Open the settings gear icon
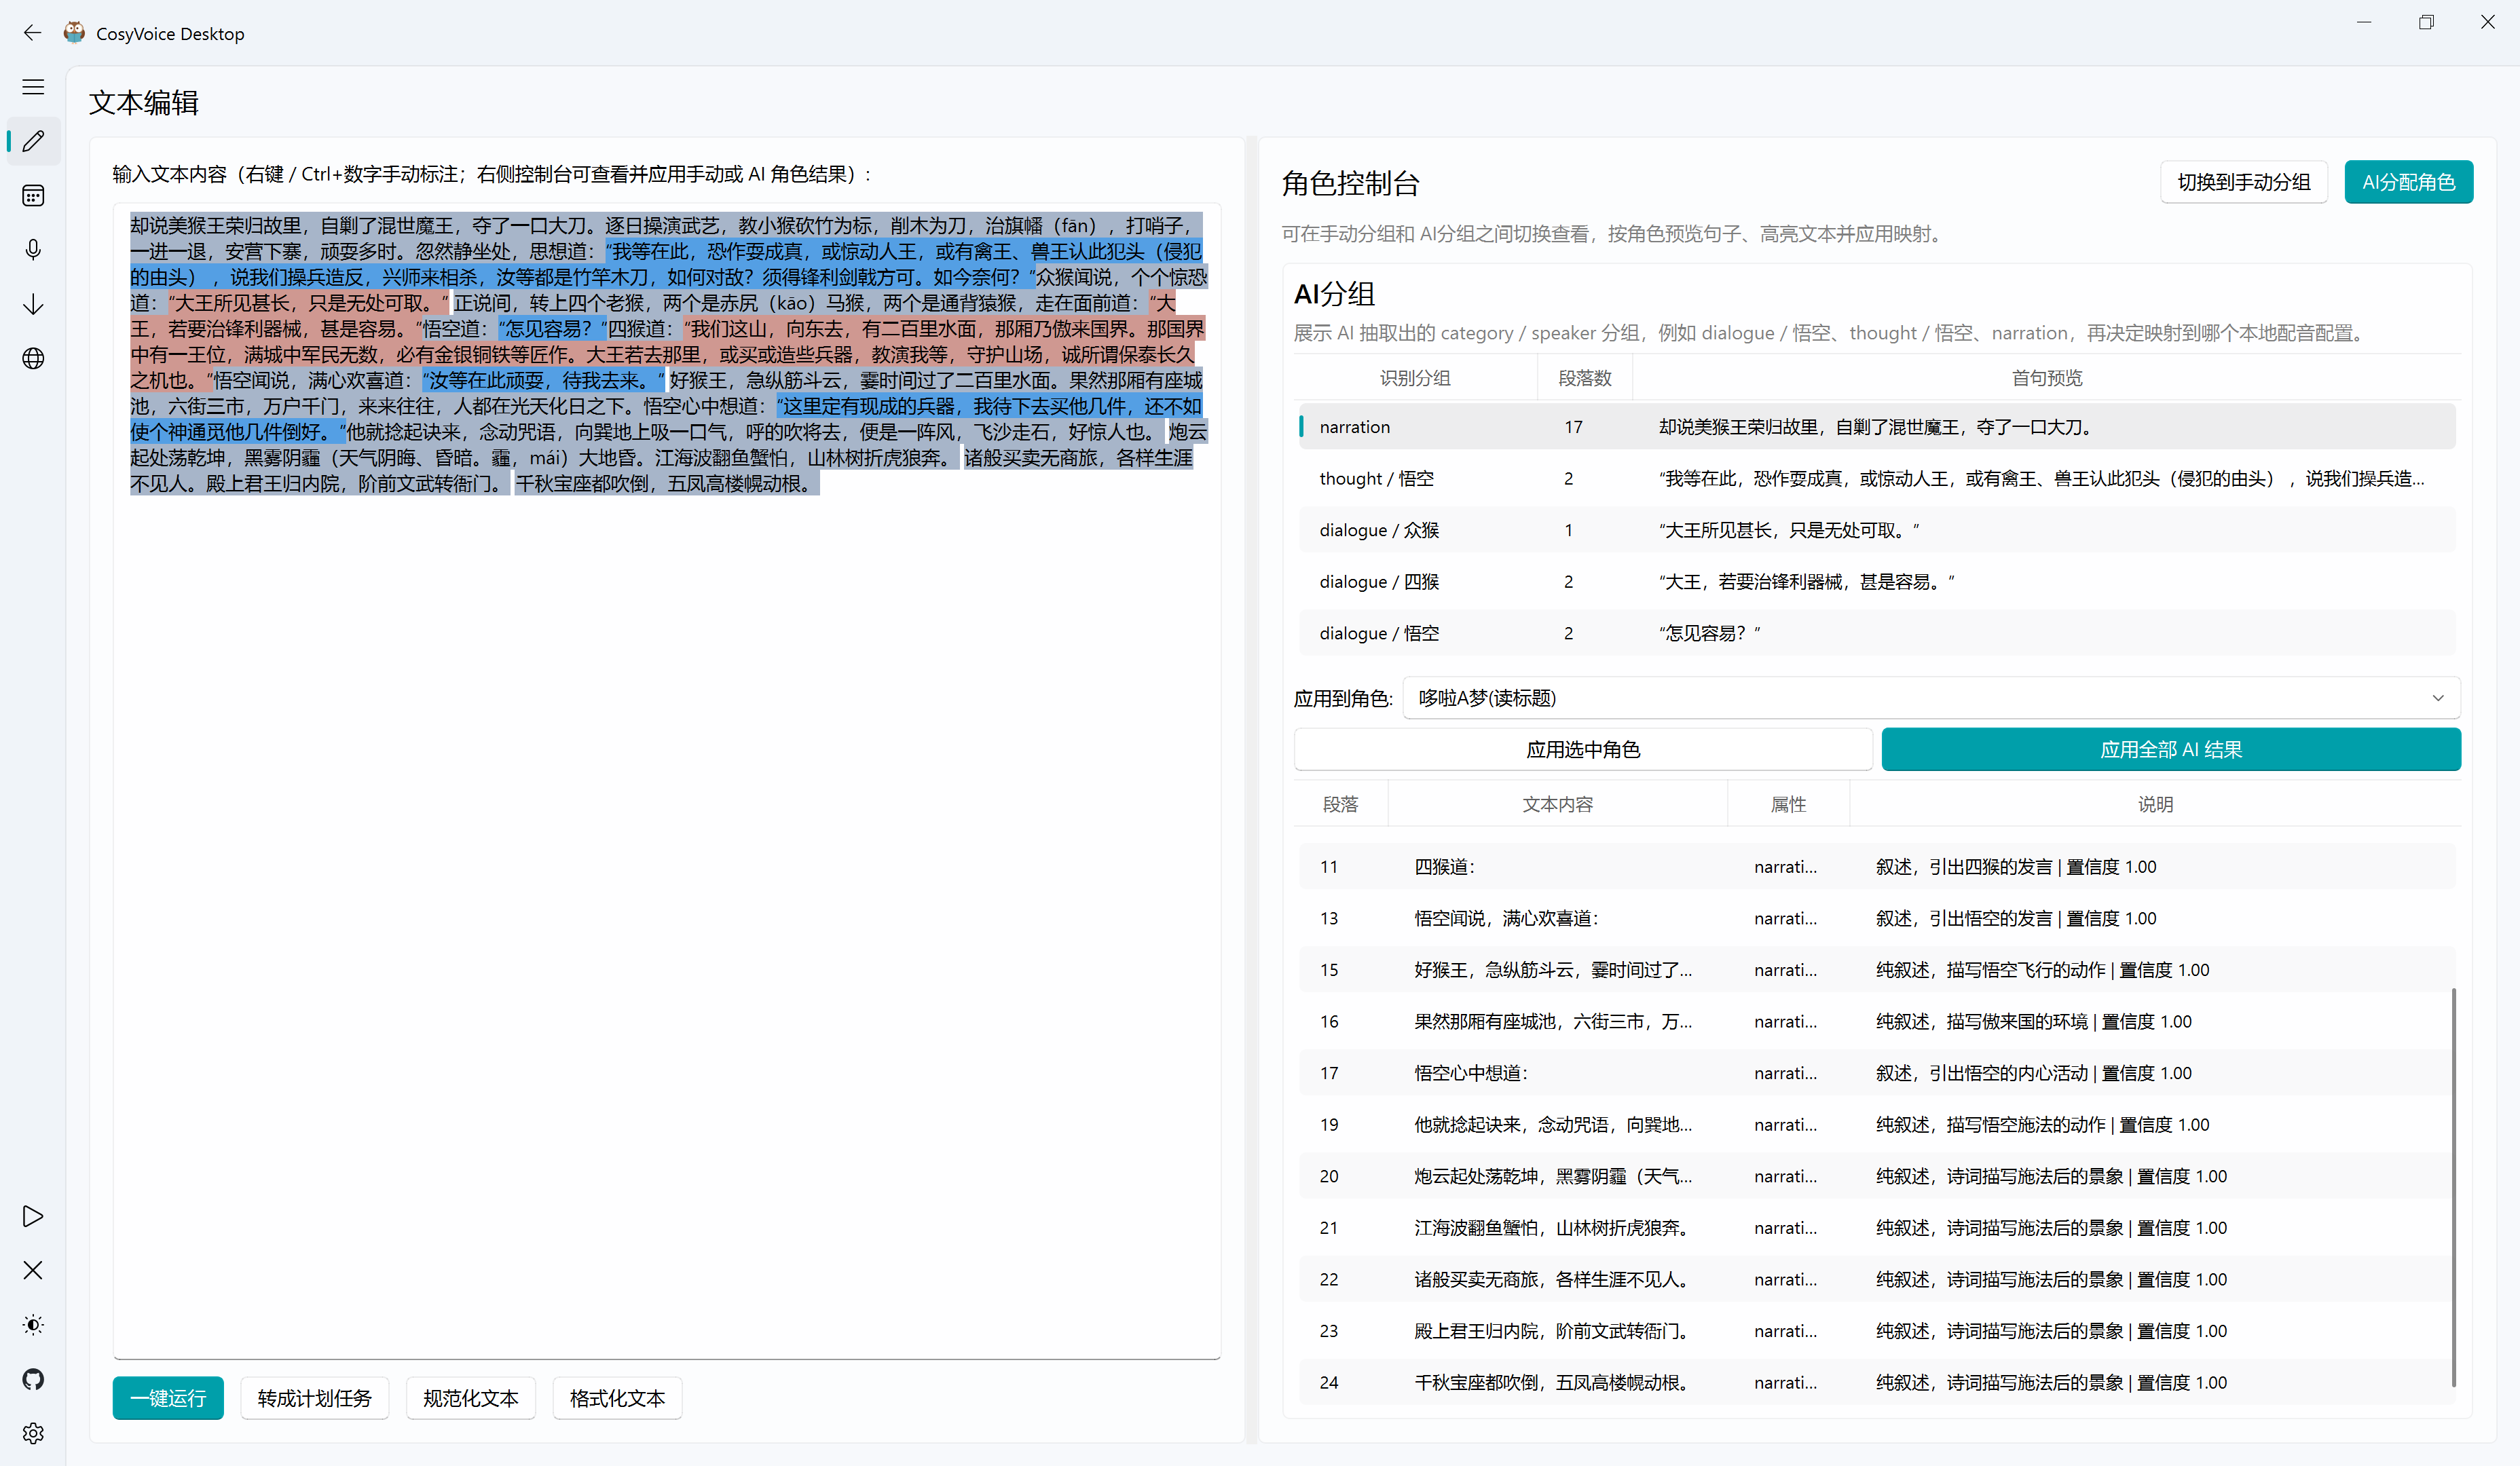2520x1466 pixels. click(x=33, y=1433)
